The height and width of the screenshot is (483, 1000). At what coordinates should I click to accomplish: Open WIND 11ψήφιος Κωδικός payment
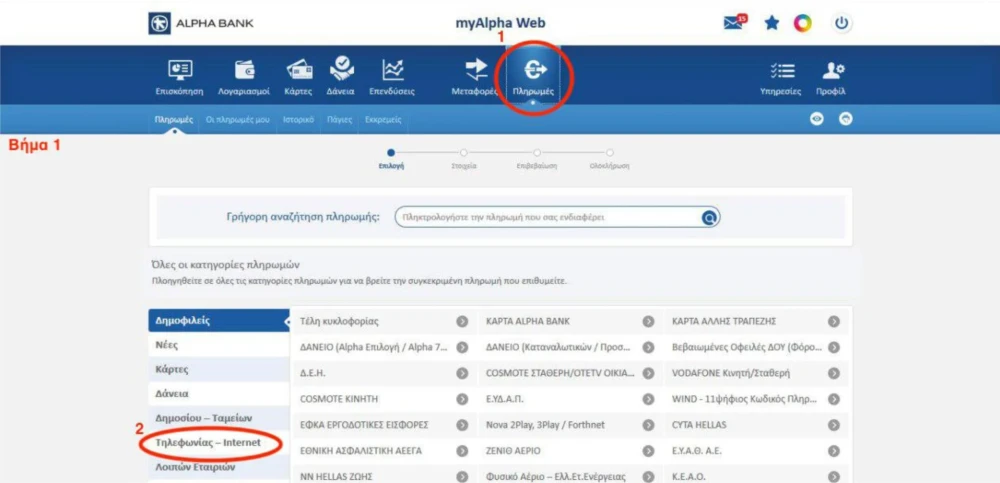point(755,399)
